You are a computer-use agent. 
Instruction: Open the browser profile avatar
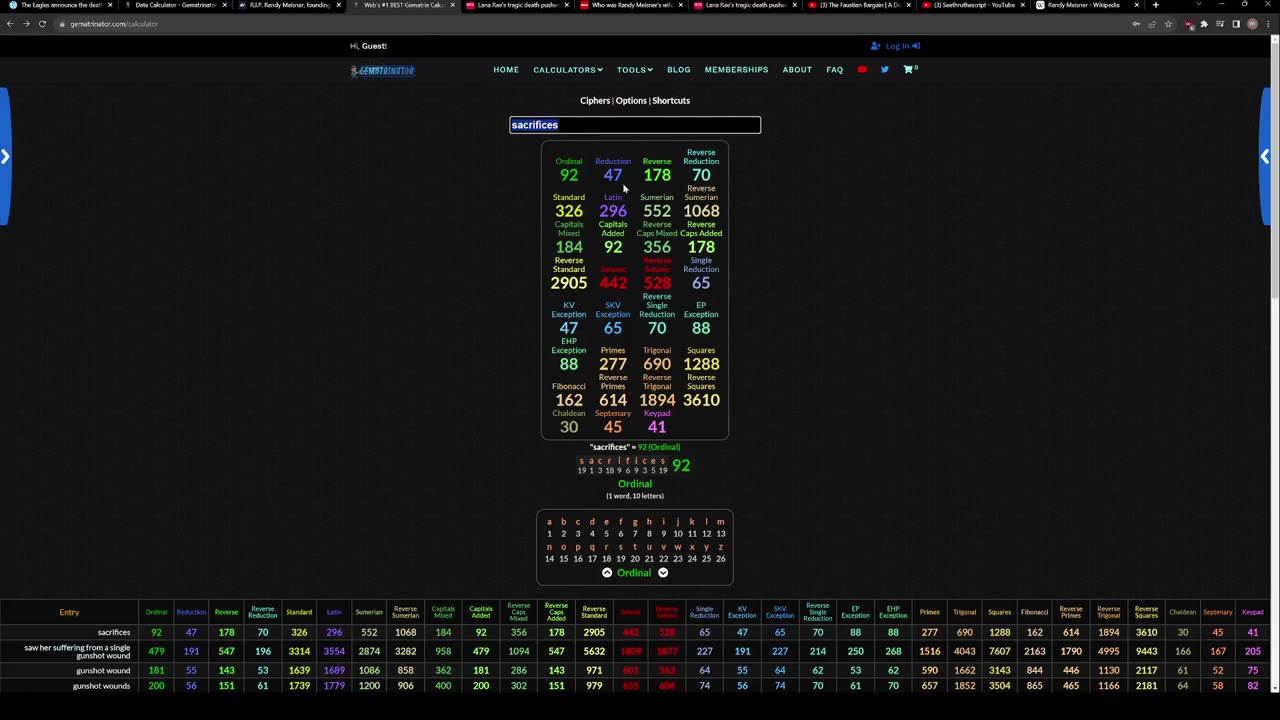pos(1252,24)
